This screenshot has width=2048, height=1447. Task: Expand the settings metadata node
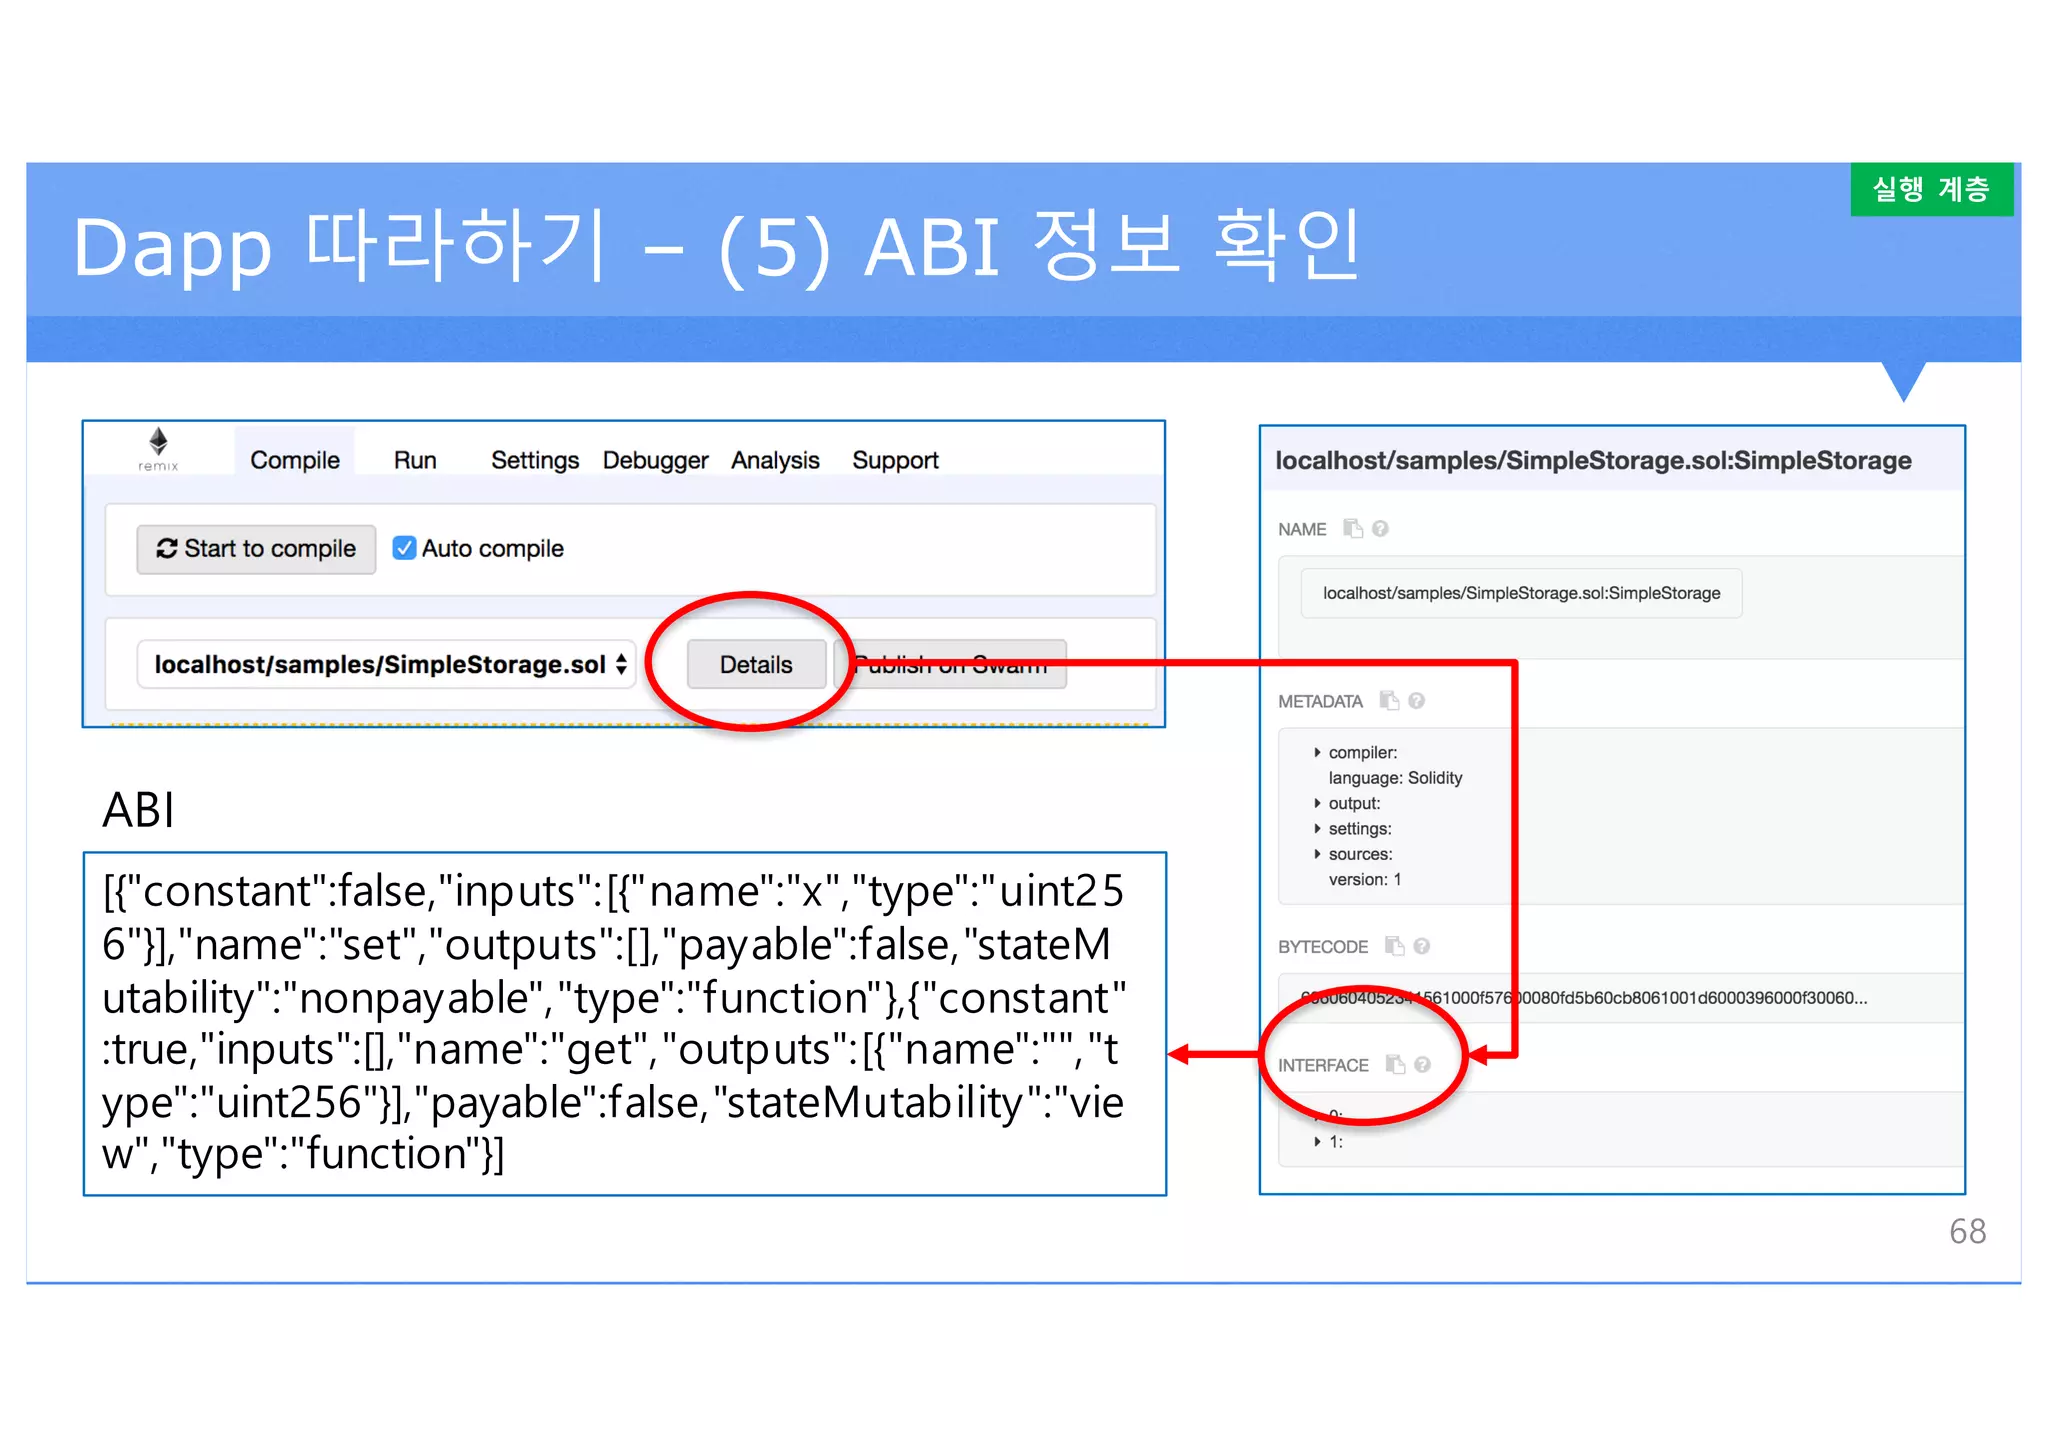pos(1317,828)
